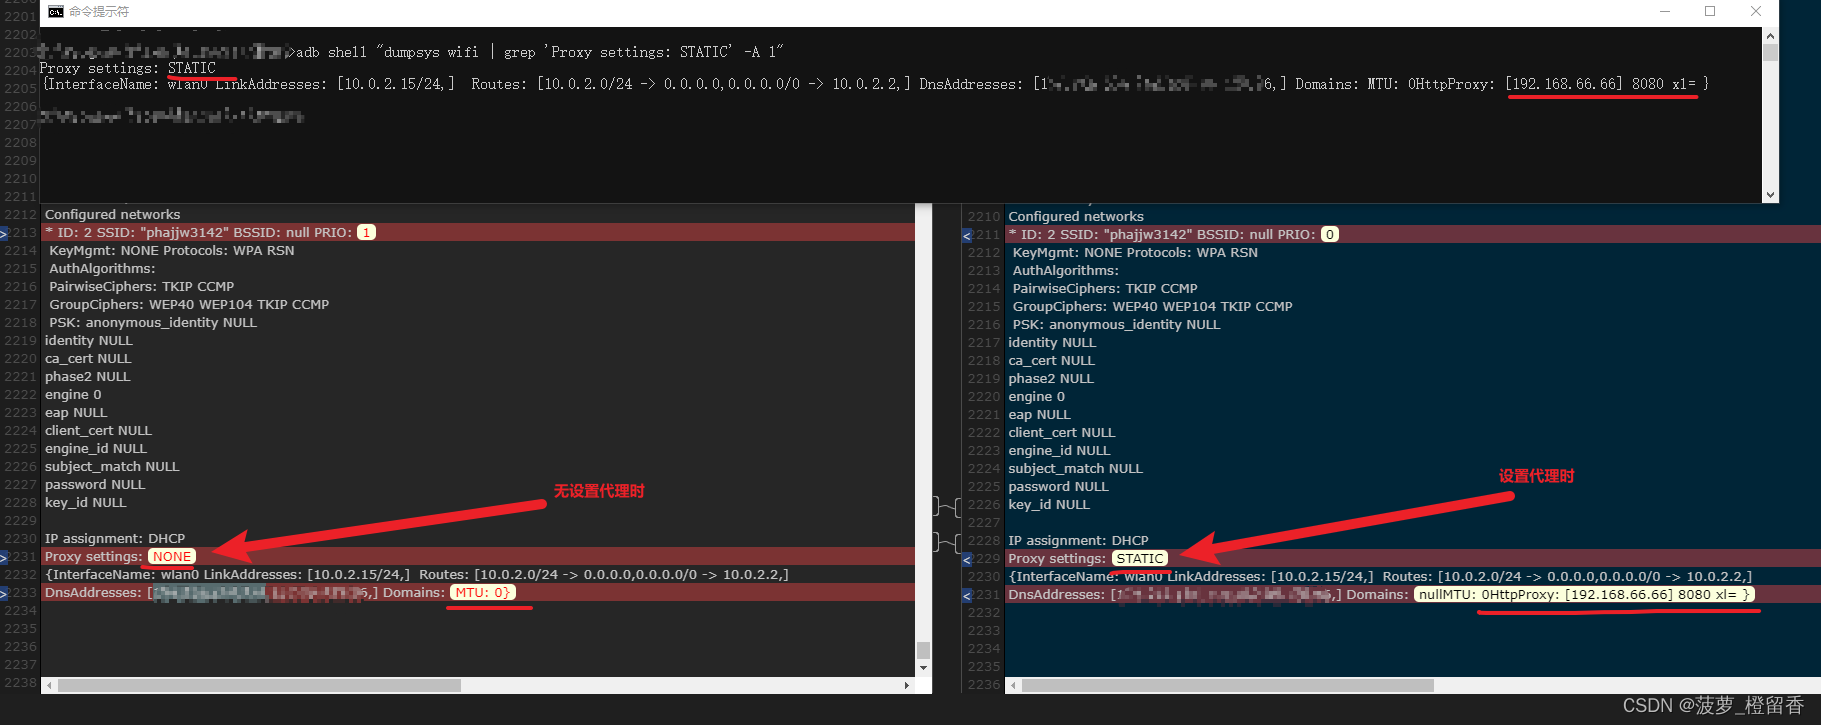Viewport: 1821px width, 725px height.
Task: Click the highlighted PRIO value 0 in right pane
Action: (1329, 235)
